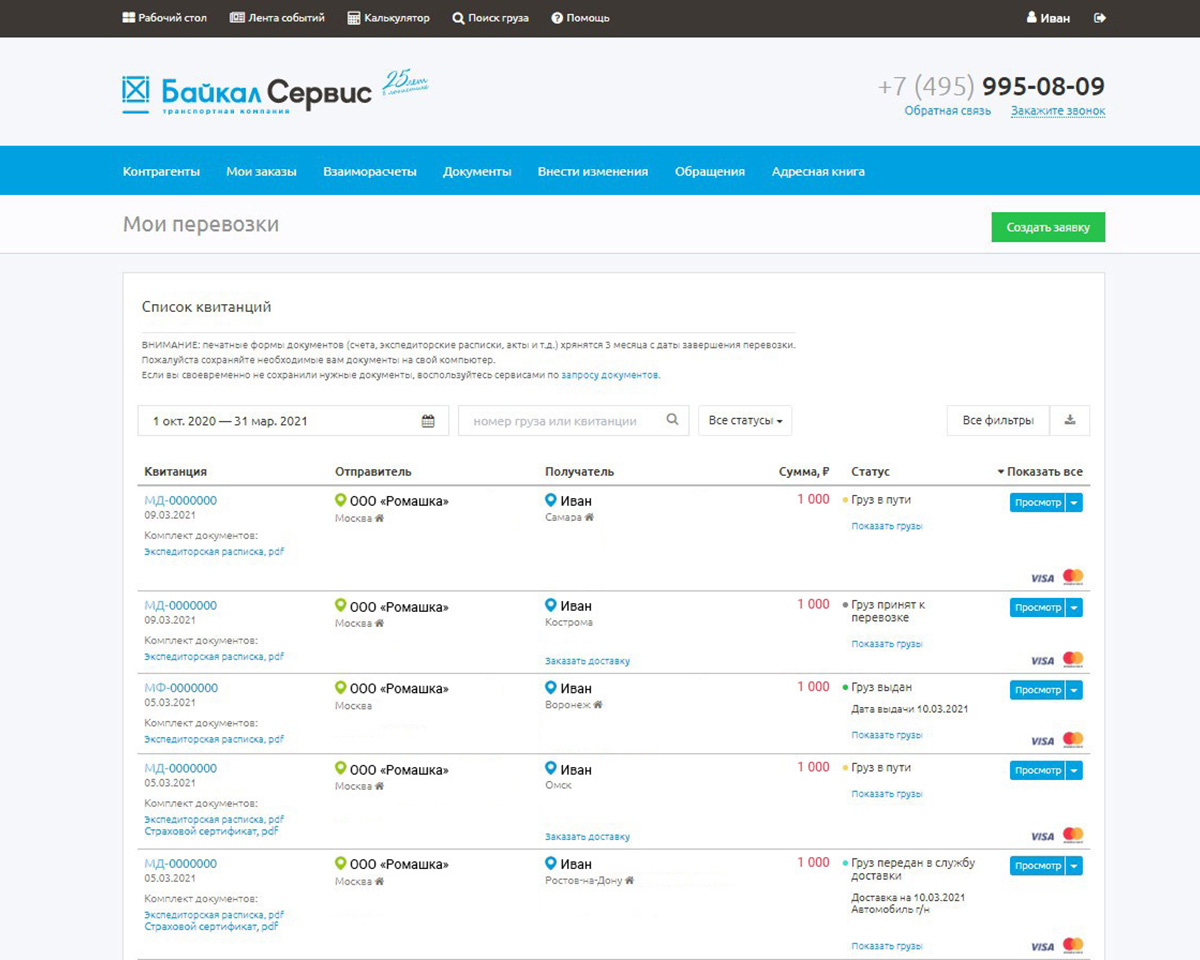This screenshot has height=960, width=1200.
Task: Click the download icon beside Все фильтры
Action: click(x=1069, y=421)
